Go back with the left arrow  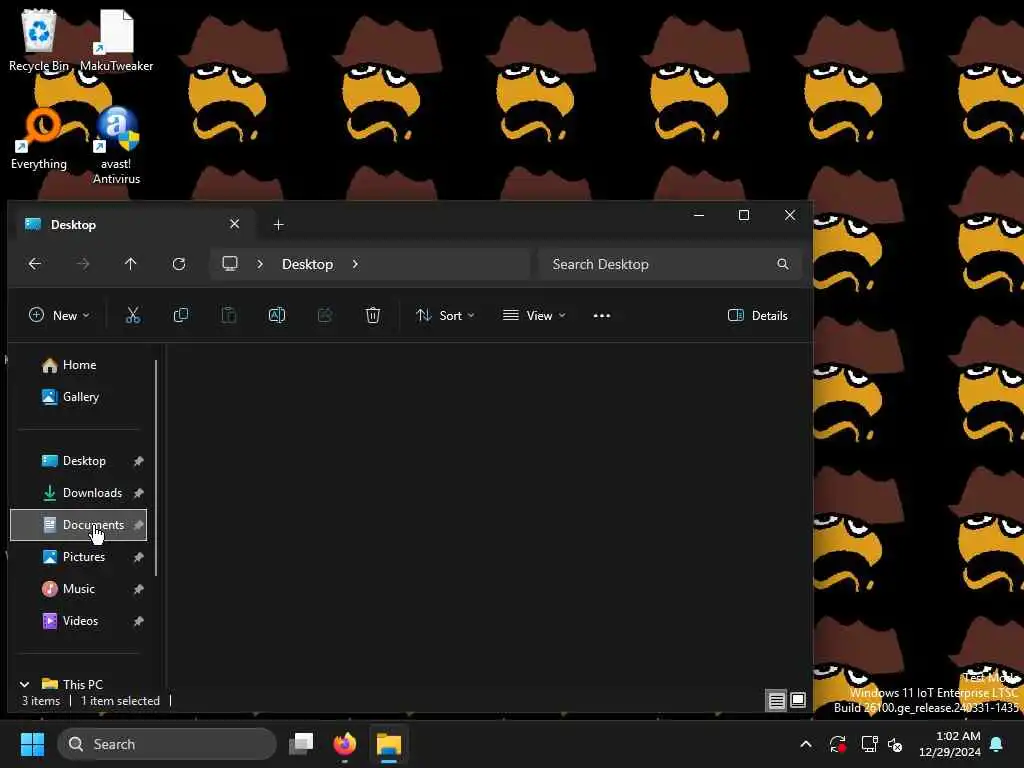point(35,264)
